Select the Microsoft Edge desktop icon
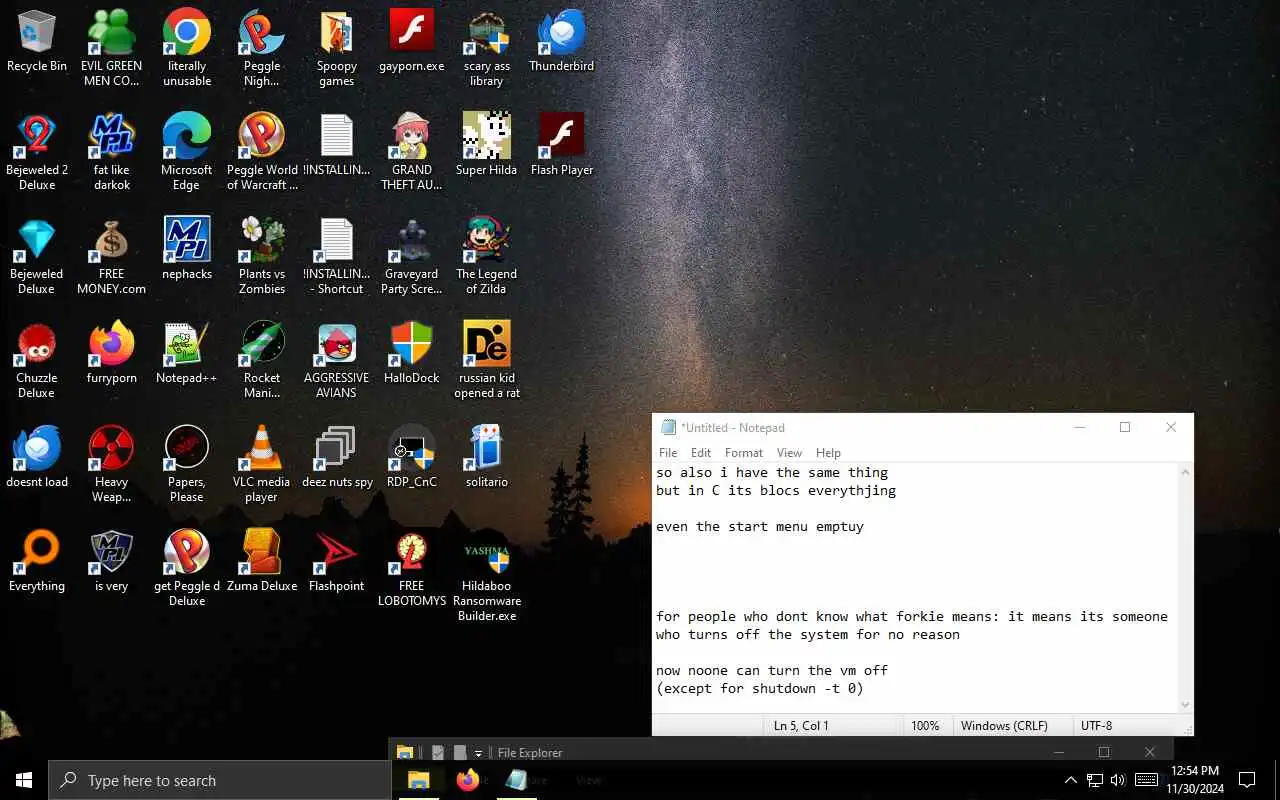The width and height of the screenshot is (1280, 800). click(x=187, y=152)
